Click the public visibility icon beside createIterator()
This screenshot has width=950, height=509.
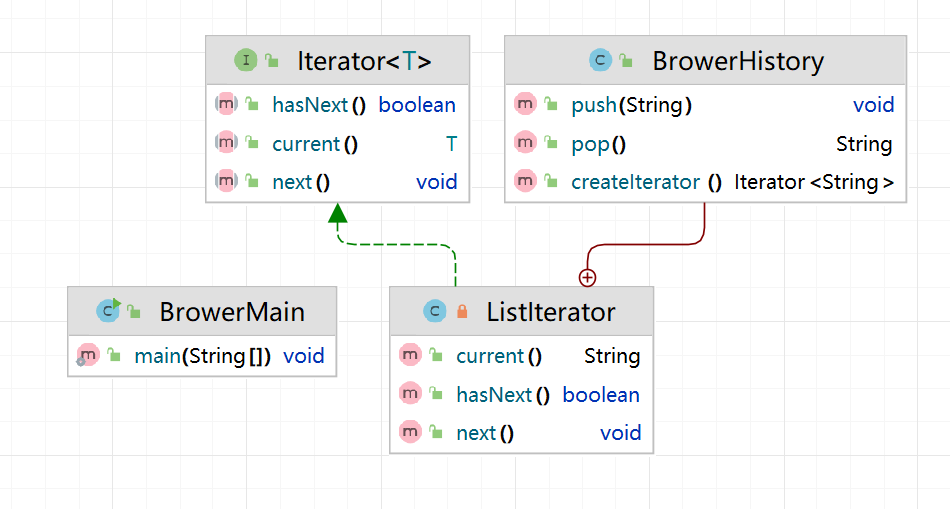pos(551,181)
